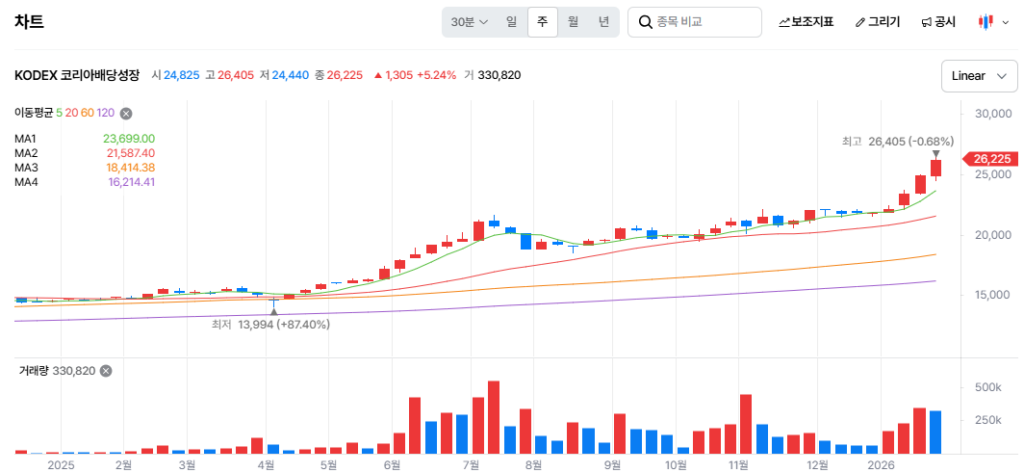
Task: Open the 공시 disclosures megaphone
Action: (x=938, y=22)
